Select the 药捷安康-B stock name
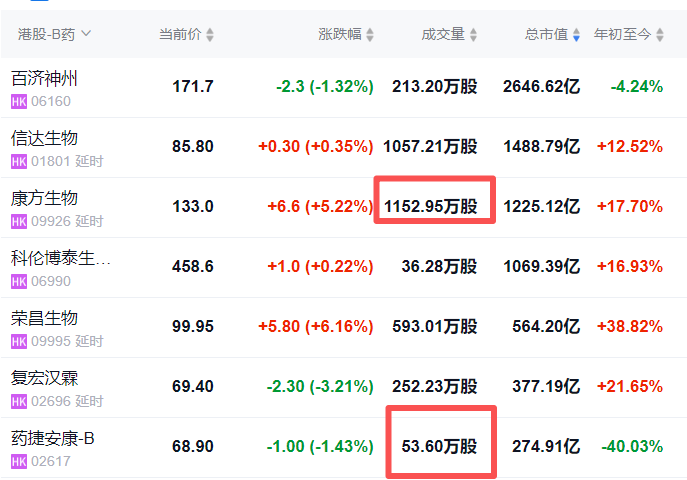The image size is (687, 480). pyautogui.click(x=53, y=438)
